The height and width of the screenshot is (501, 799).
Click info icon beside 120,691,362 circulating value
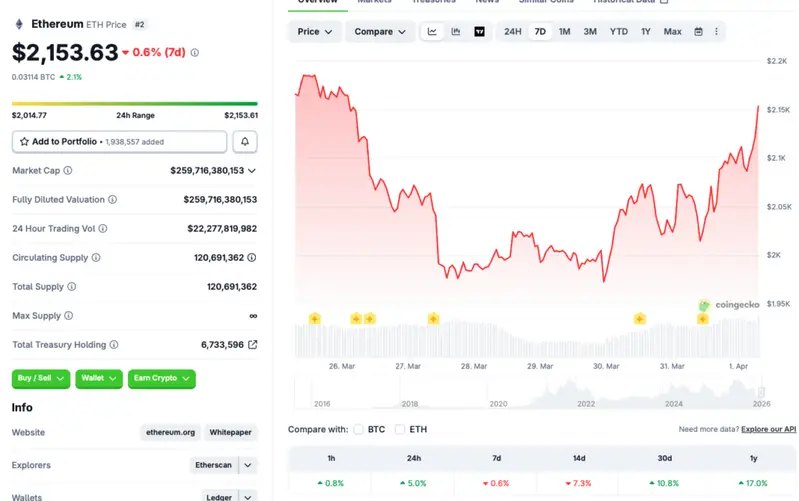[252, 257]
